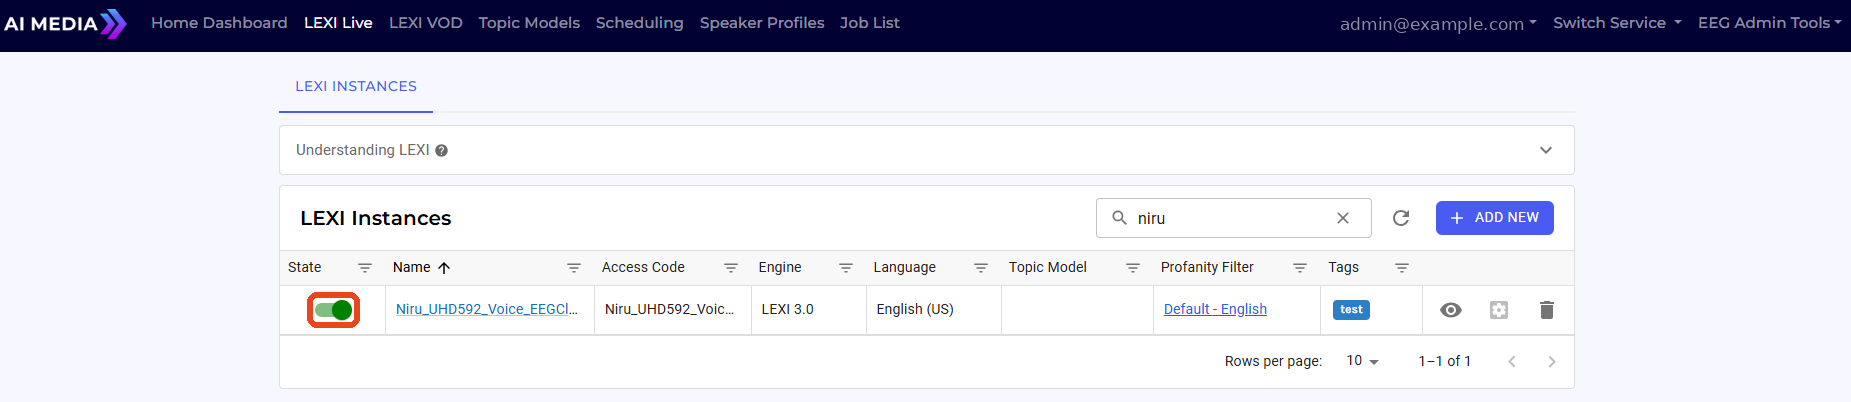Open settings for the Niru_UHD592 instance
The height and width of the screenshot is (402, 1851).
point(1499,310)
